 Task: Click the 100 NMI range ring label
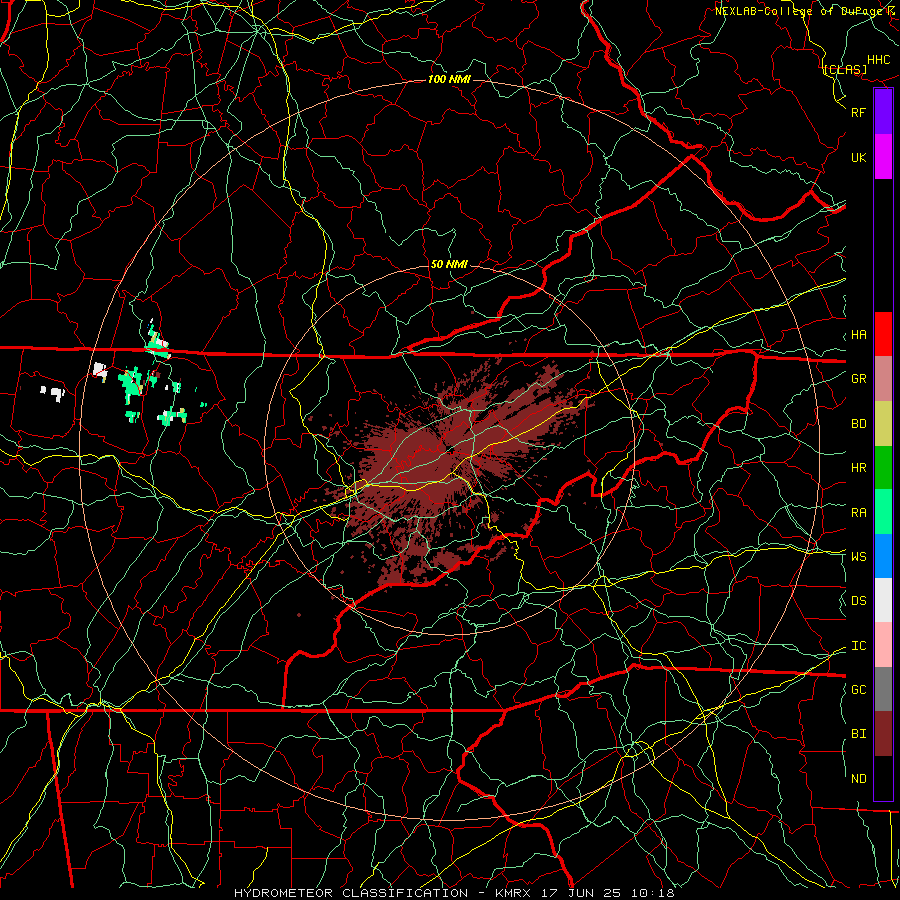coord(449,79)
